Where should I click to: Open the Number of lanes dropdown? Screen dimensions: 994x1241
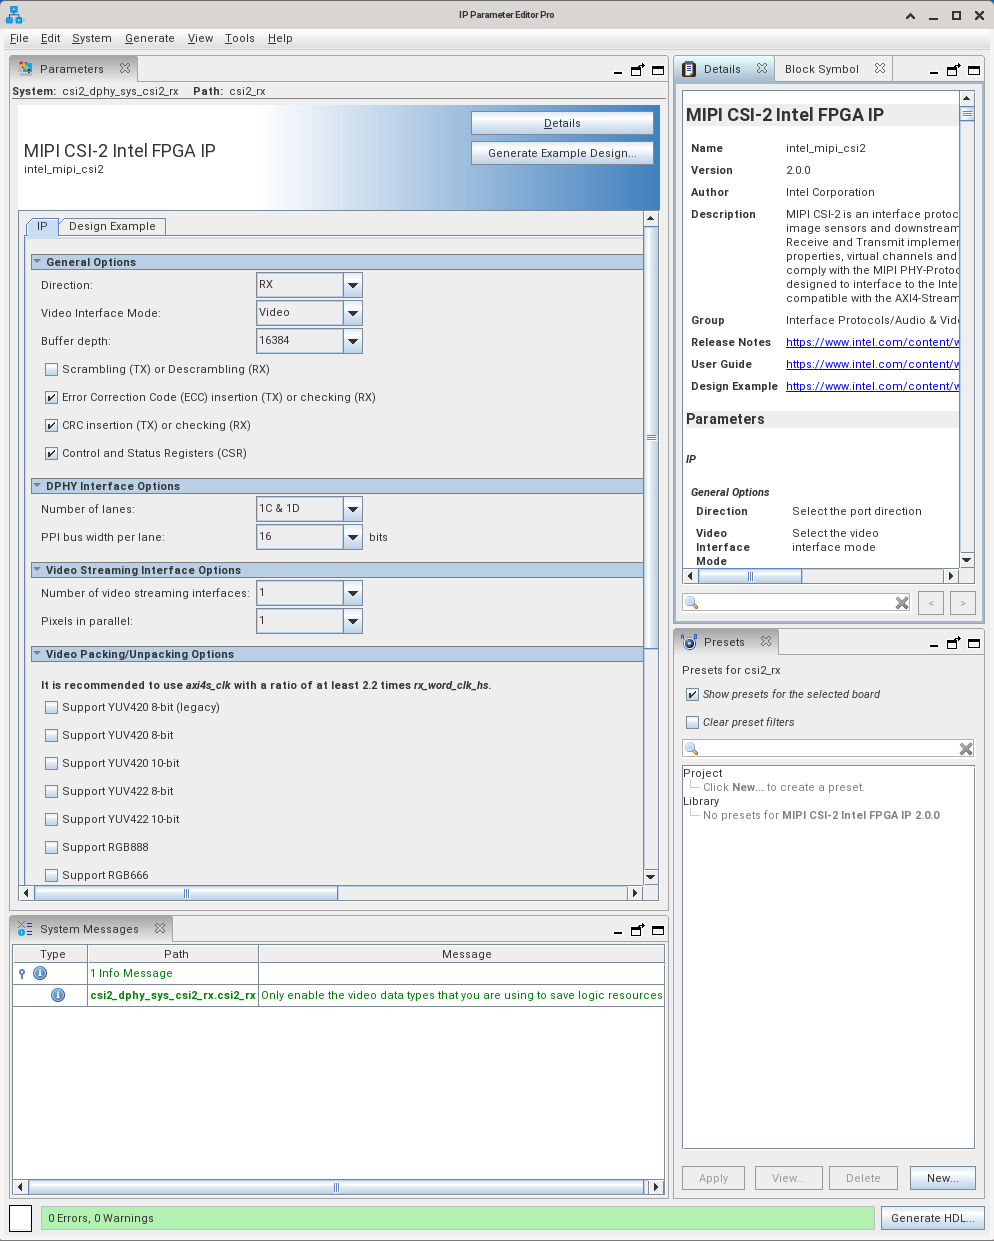tap(353, 509)
